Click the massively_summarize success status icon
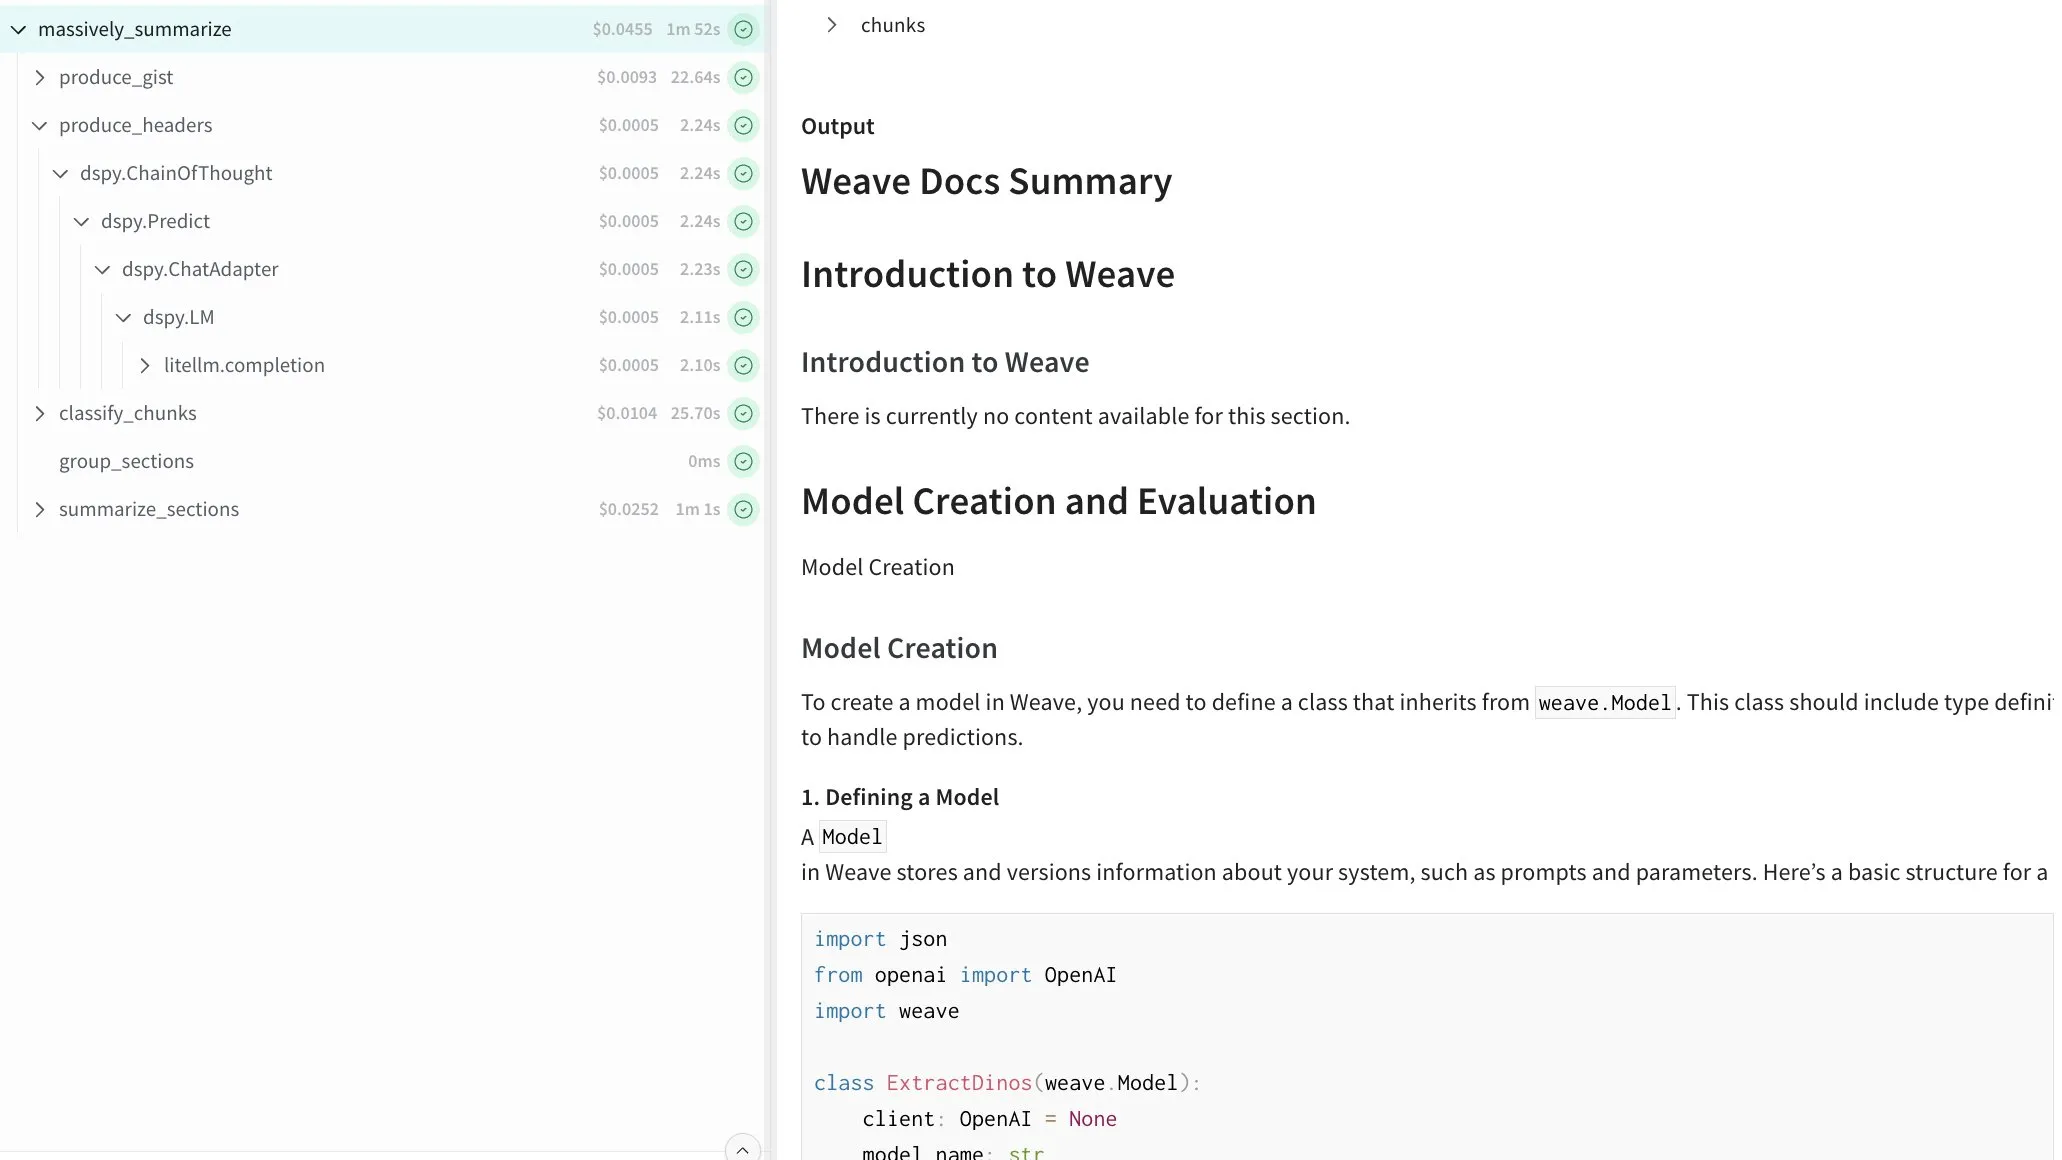The width and height of the screenshot is (2062, 1160). click(743, 29)
